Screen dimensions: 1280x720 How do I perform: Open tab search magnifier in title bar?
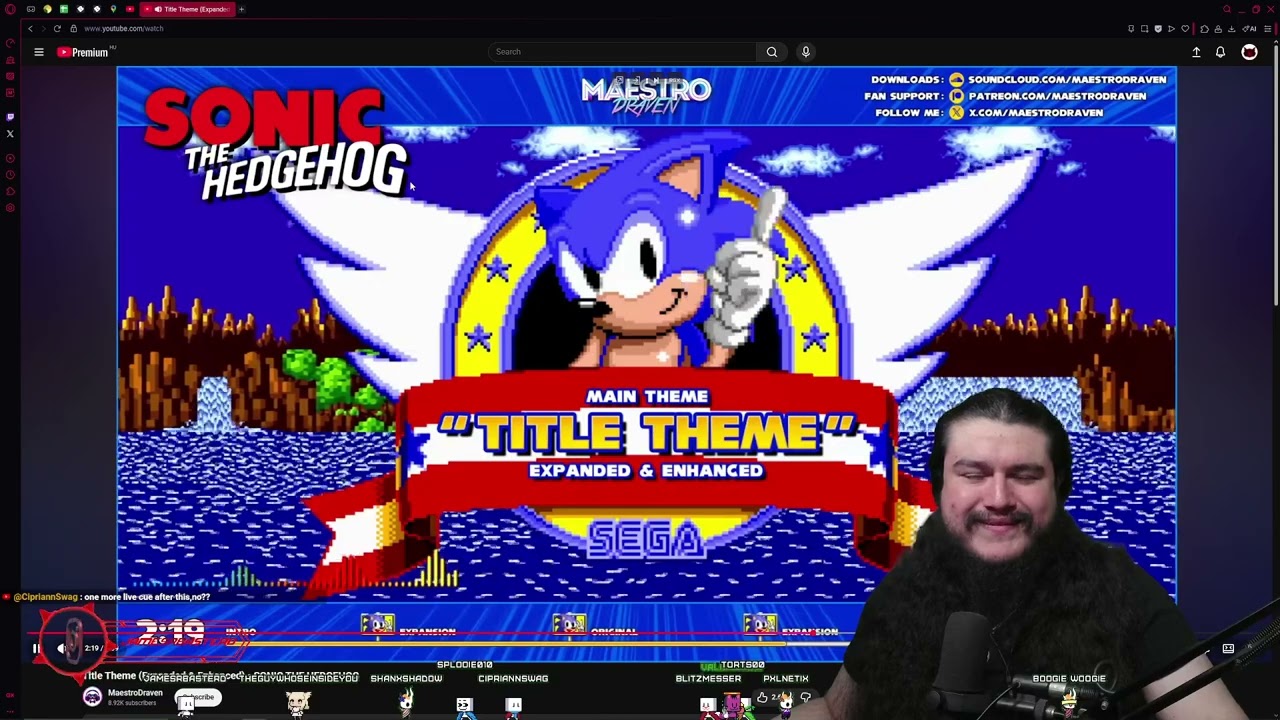point(1227,9)
